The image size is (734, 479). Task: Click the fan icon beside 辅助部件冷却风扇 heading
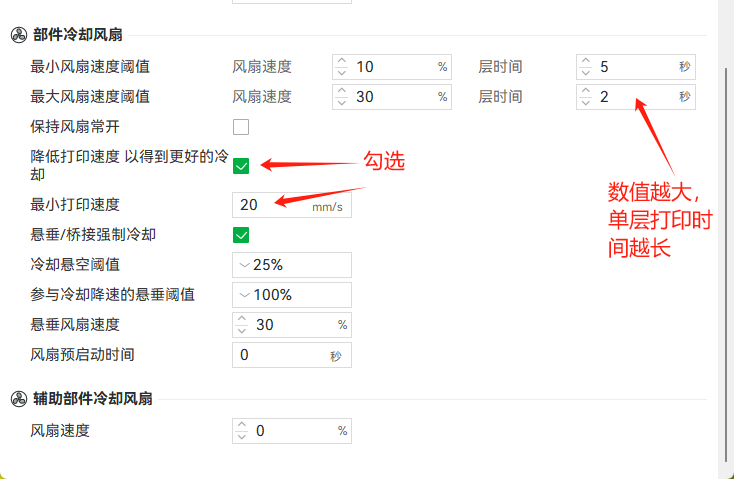[x=19, y=399]
